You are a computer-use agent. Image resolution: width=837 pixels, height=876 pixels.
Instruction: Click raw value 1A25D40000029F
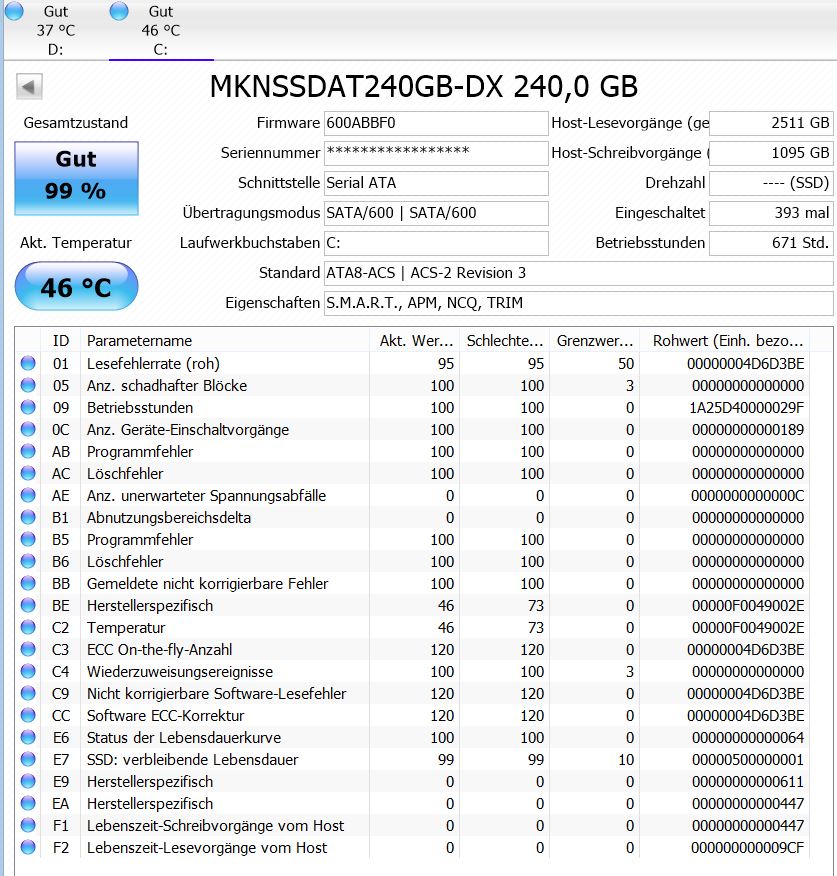pos(746,408)
